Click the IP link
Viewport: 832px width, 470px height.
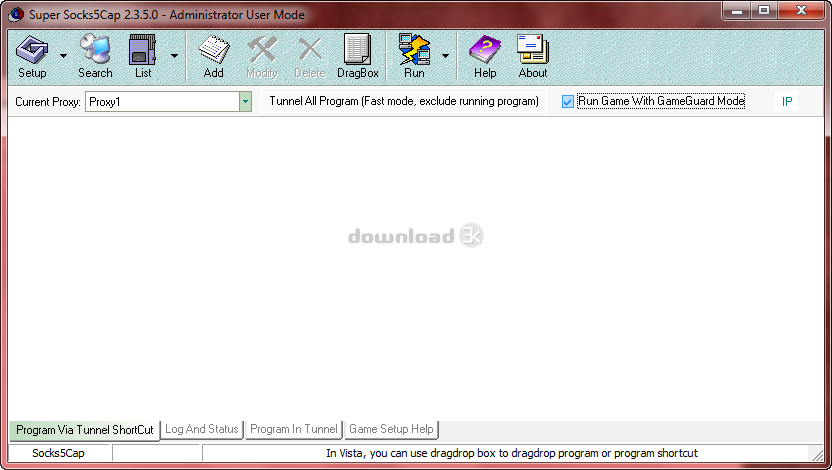point(787,101)
